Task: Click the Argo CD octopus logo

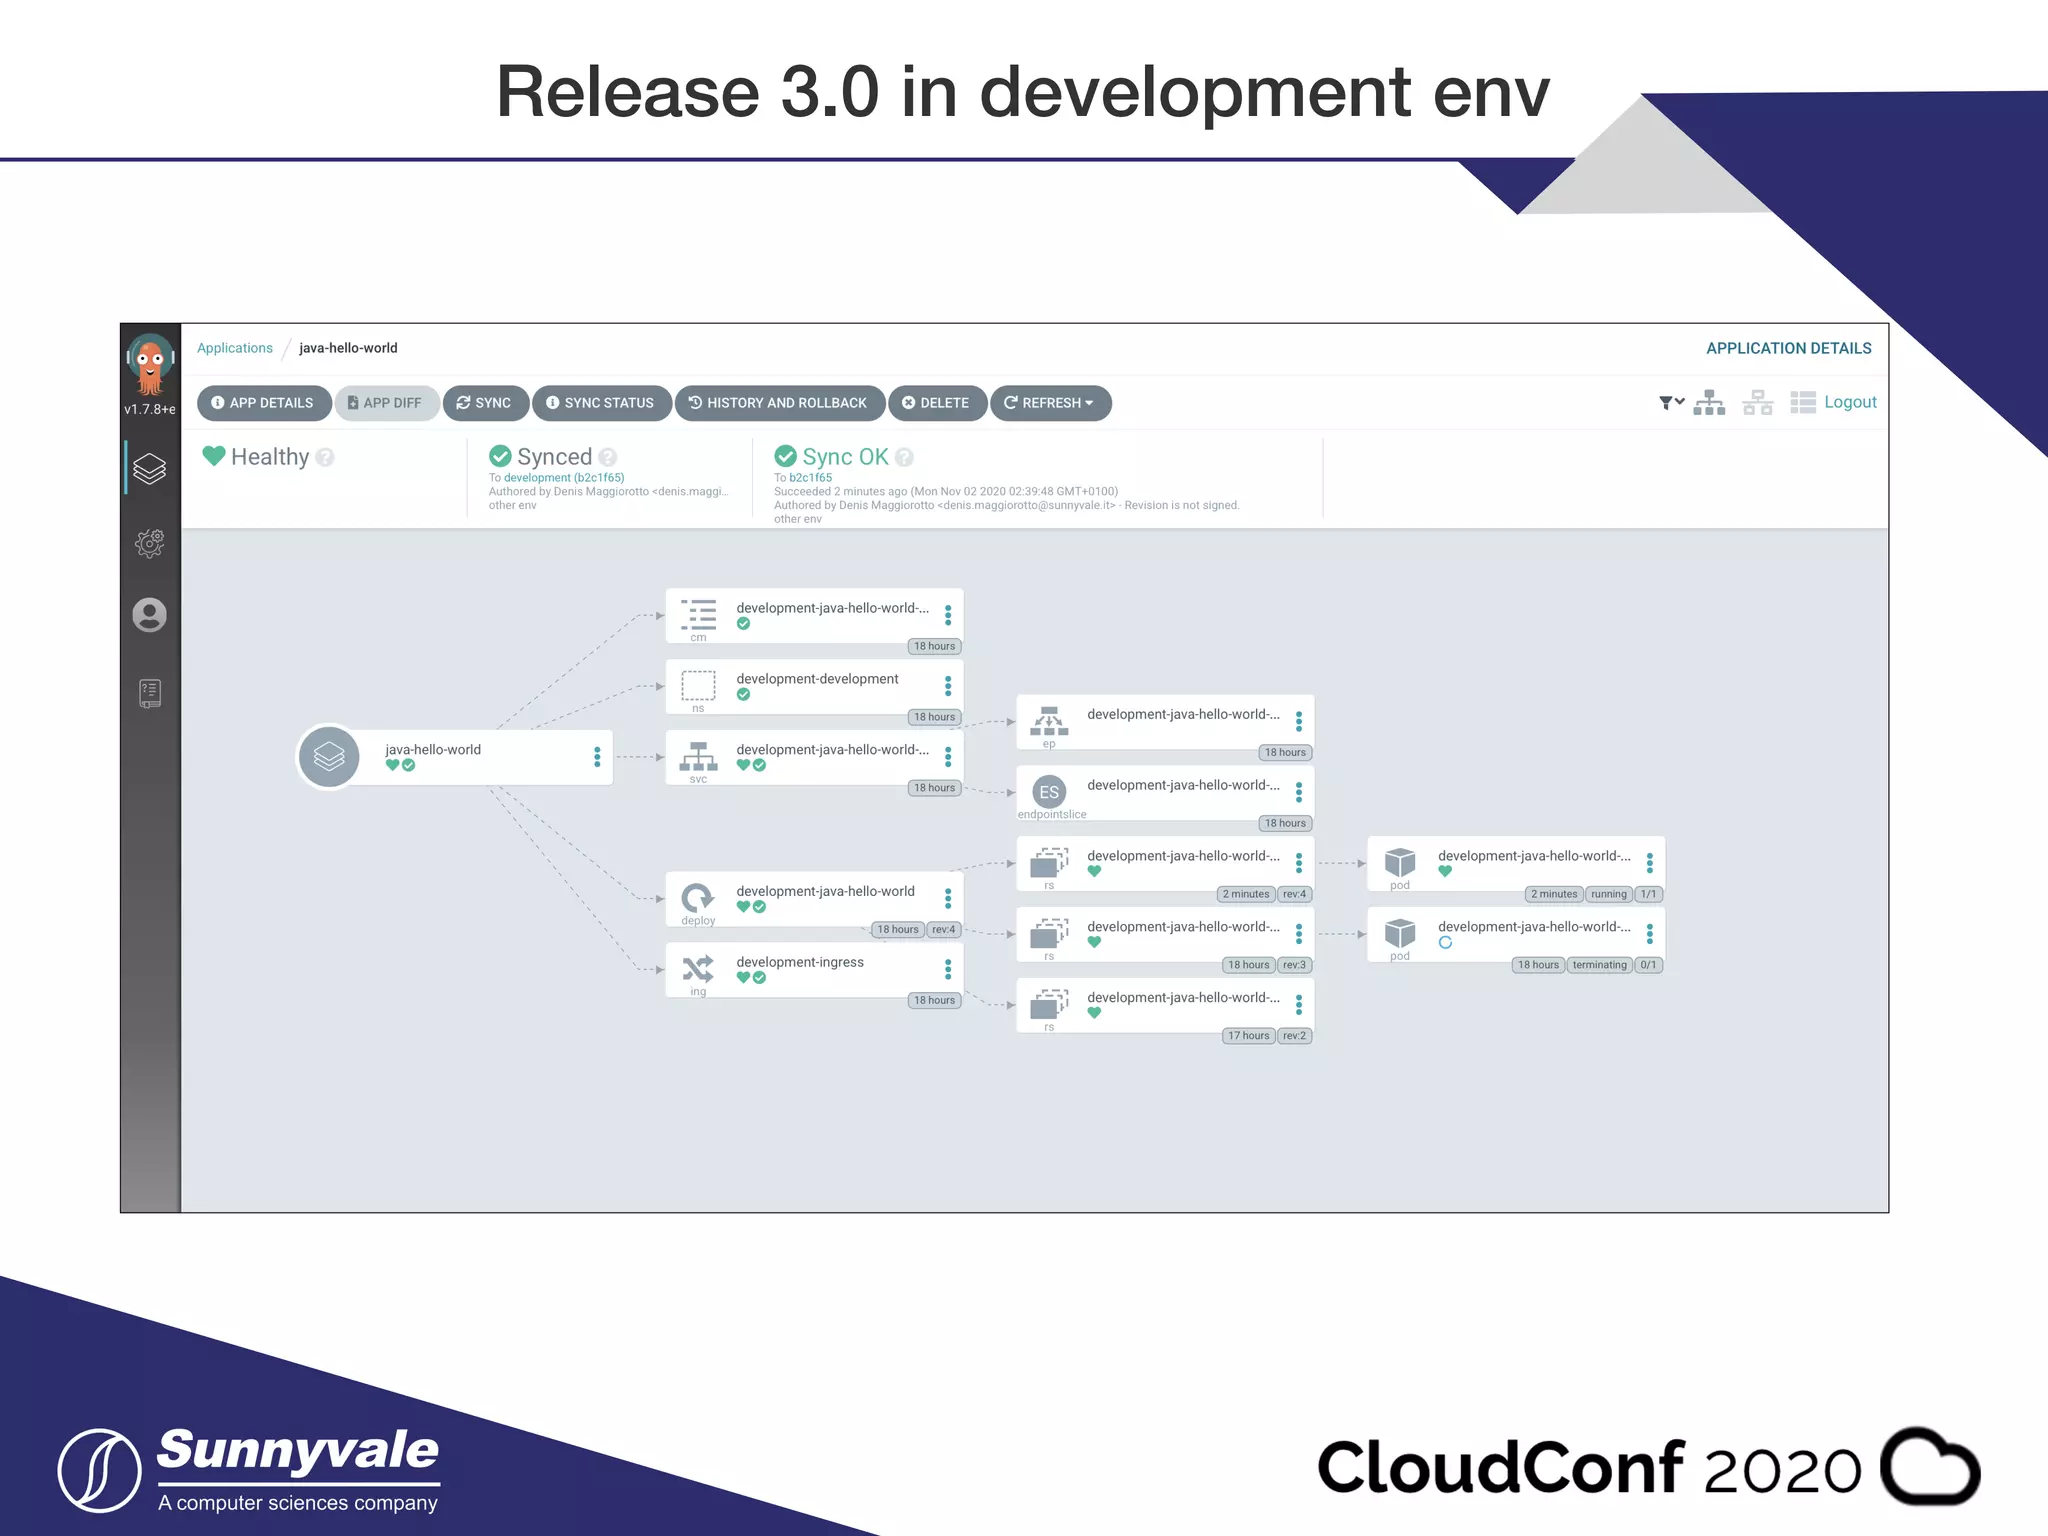Action: 150,364
